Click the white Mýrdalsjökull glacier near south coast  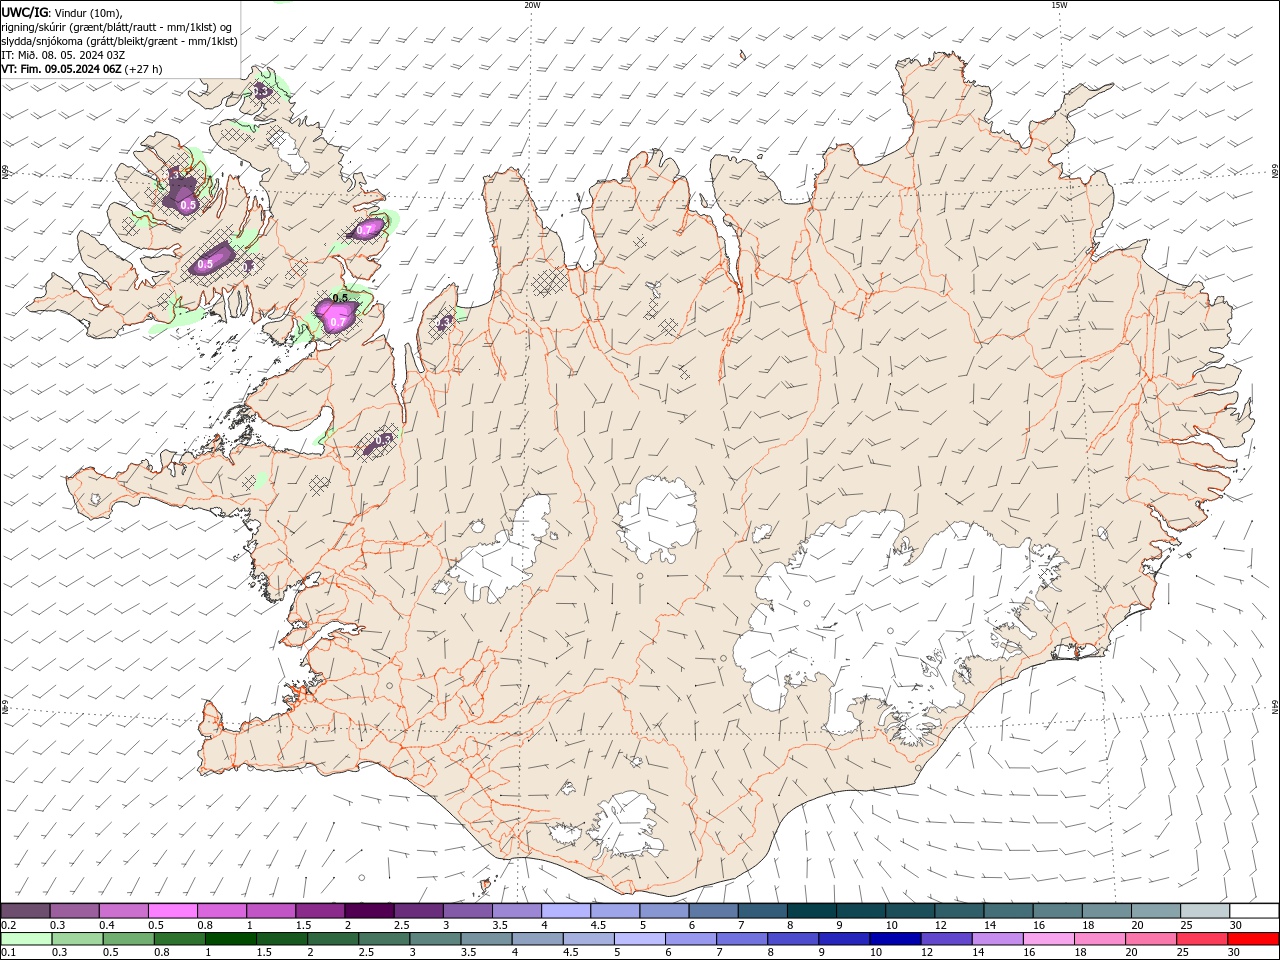(x=625, y=825)
